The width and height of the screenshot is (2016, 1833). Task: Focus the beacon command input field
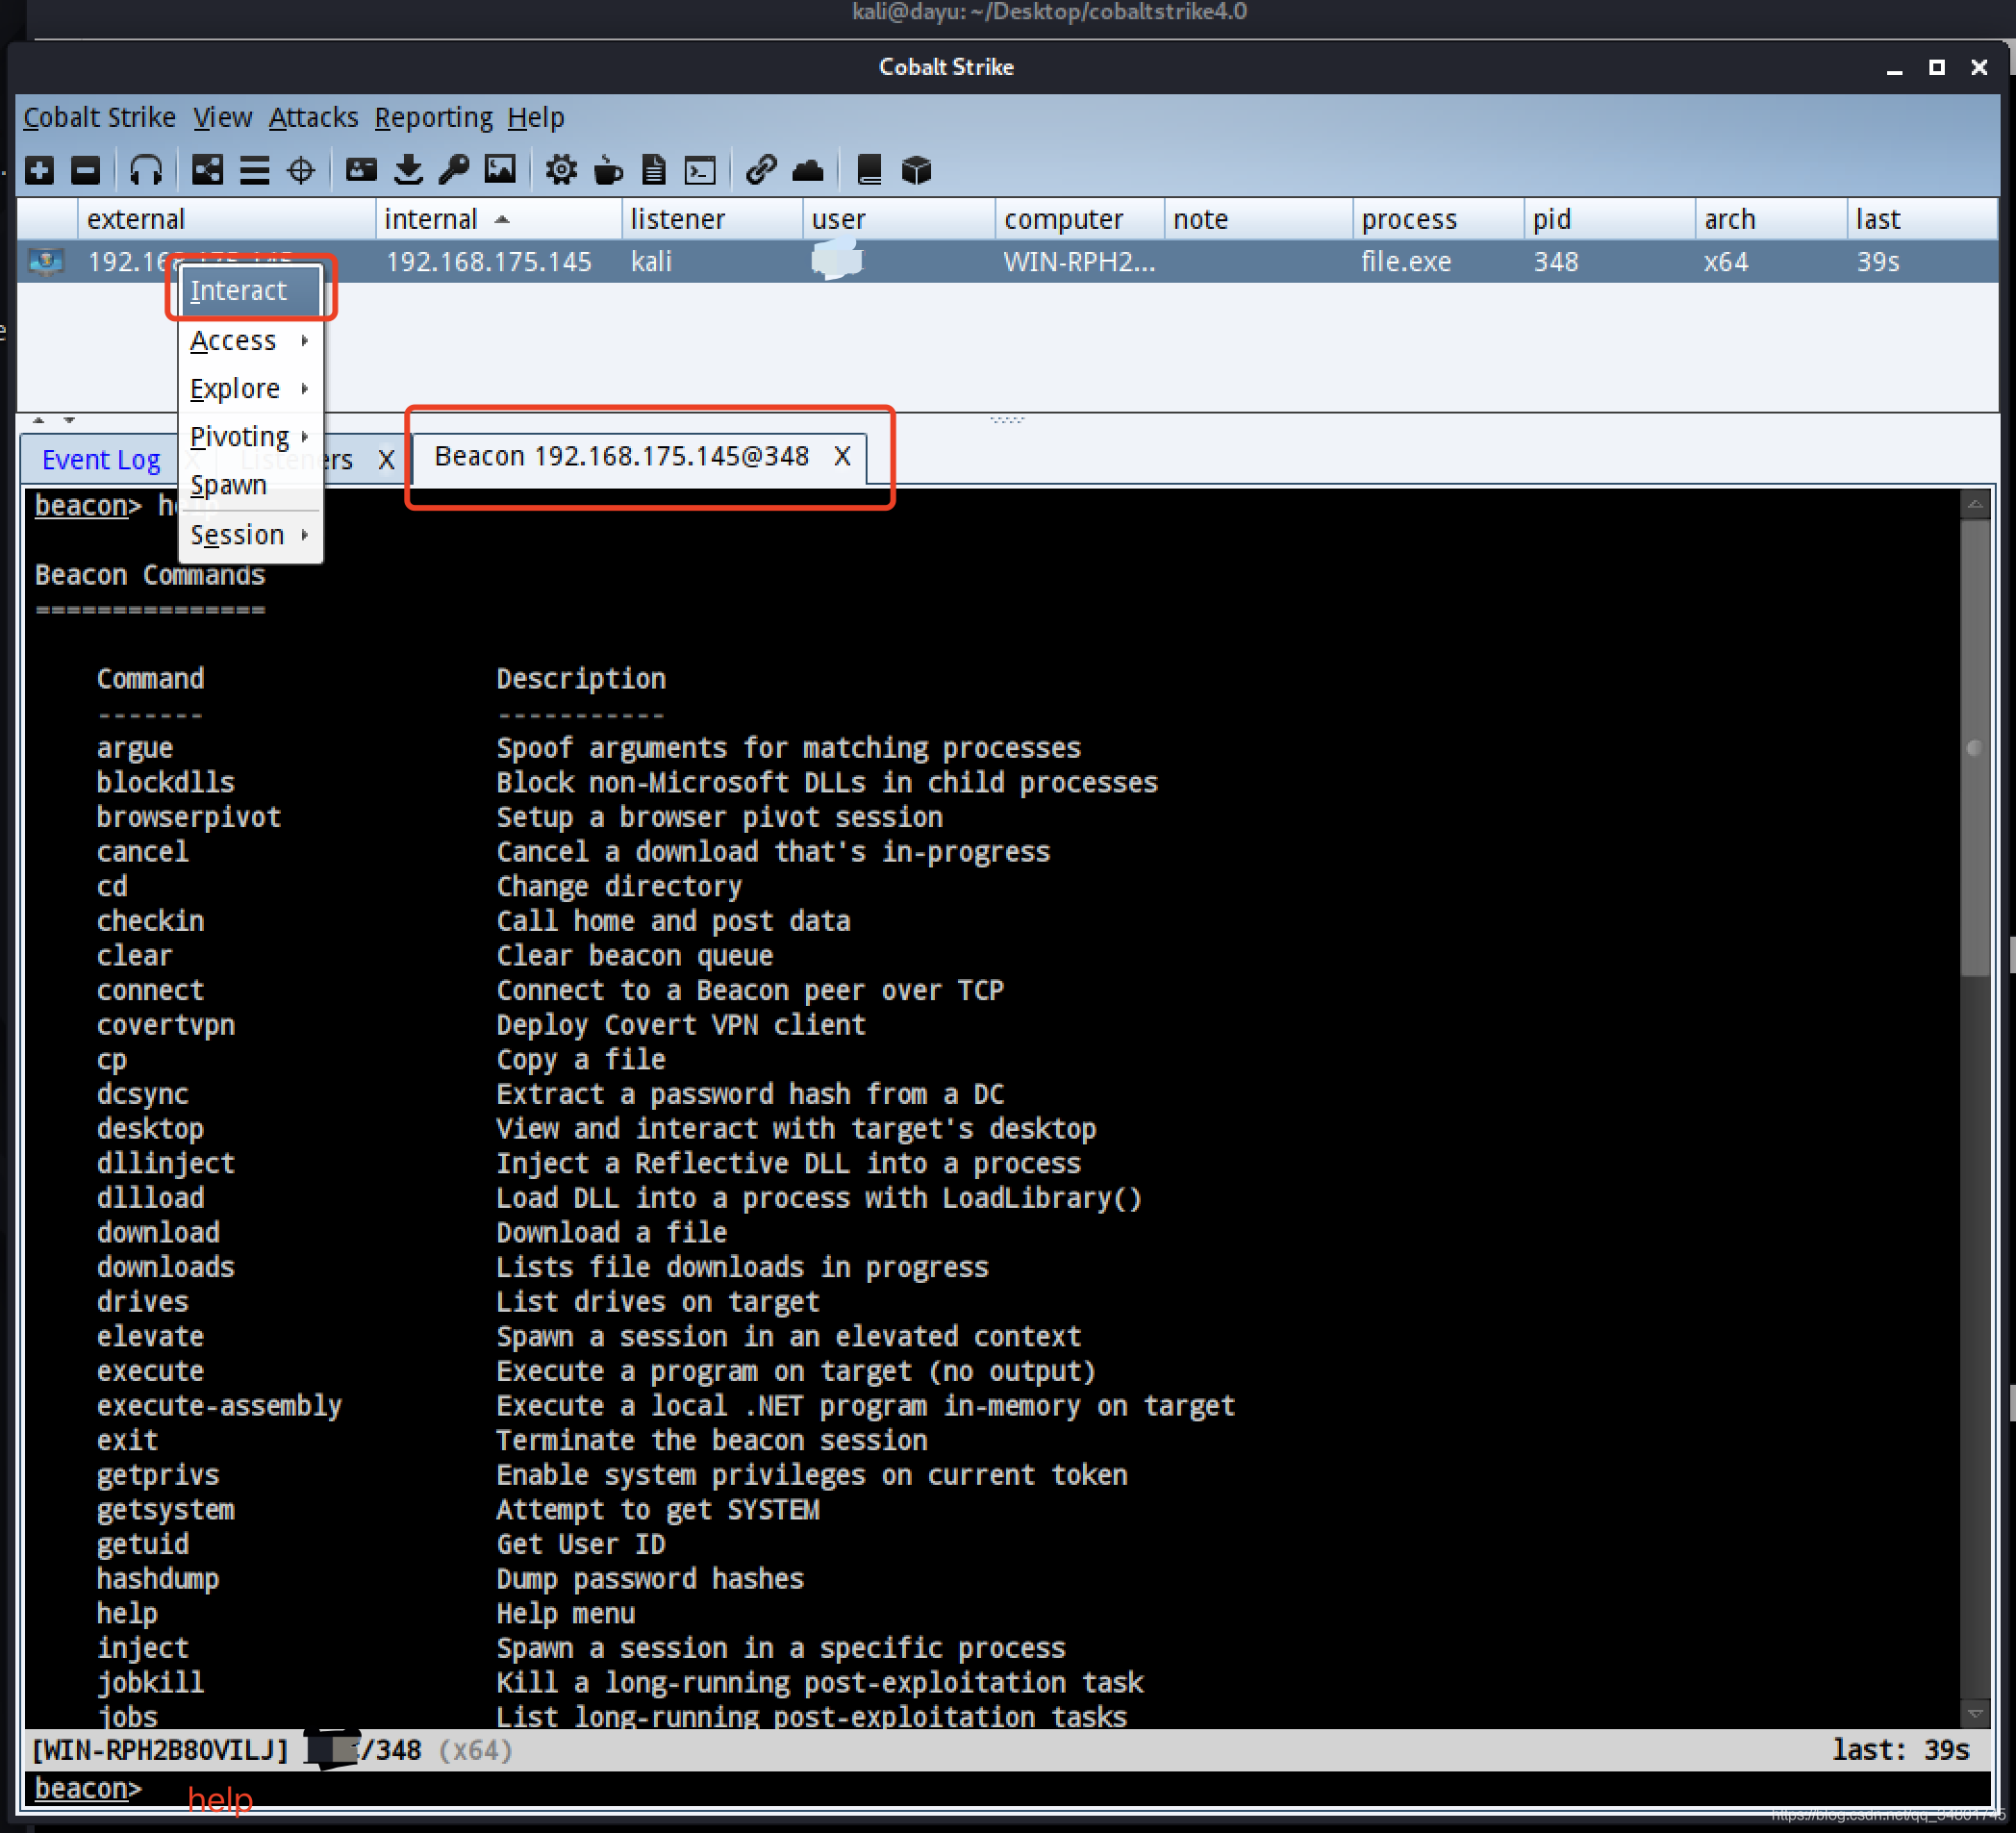point(1065,1789)
